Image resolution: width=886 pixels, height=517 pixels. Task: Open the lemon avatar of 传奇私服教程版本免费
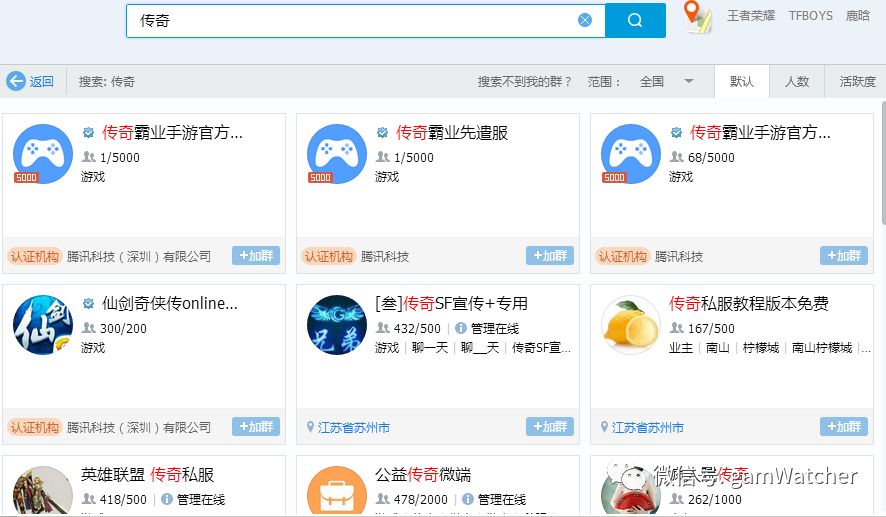[x=631, y=325]
